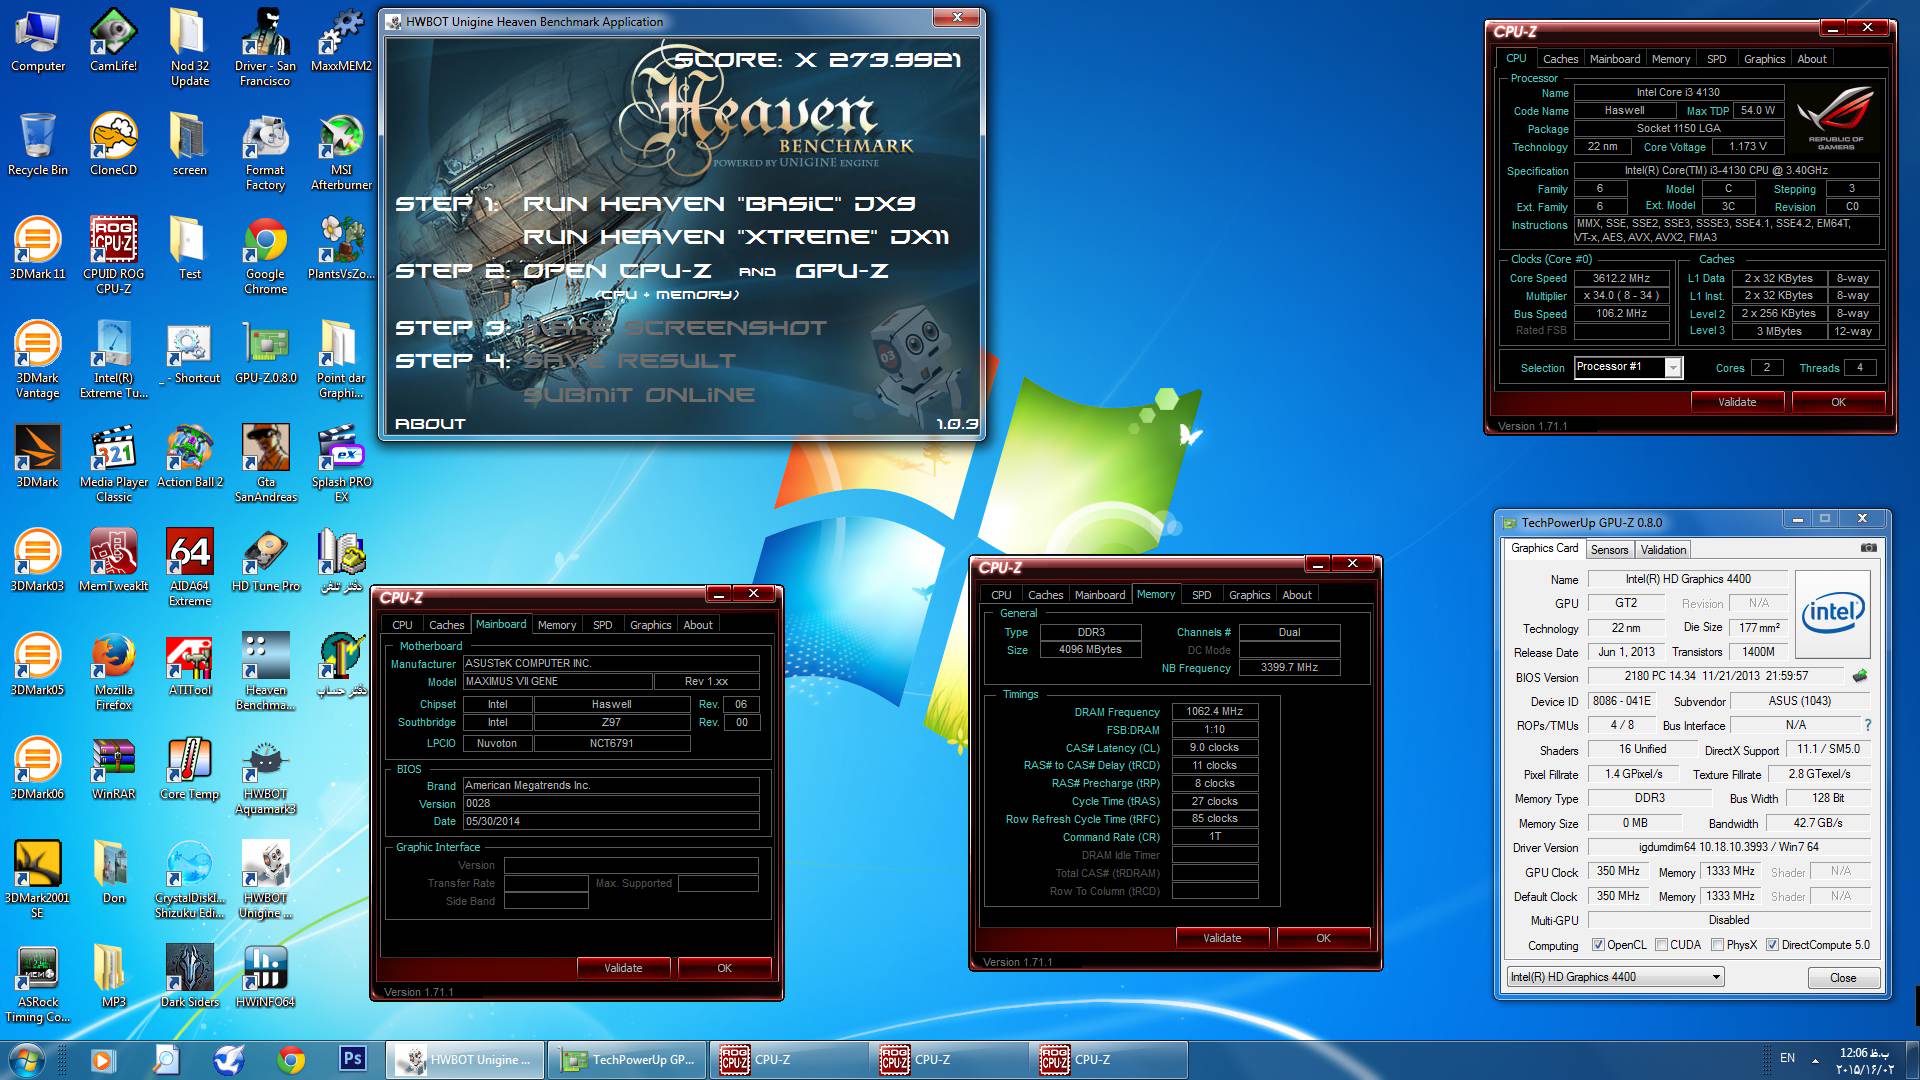The image size is (1920, 1080).
Task: Show hidden system tray icons arrow
Action: tap(1815, 1060)
